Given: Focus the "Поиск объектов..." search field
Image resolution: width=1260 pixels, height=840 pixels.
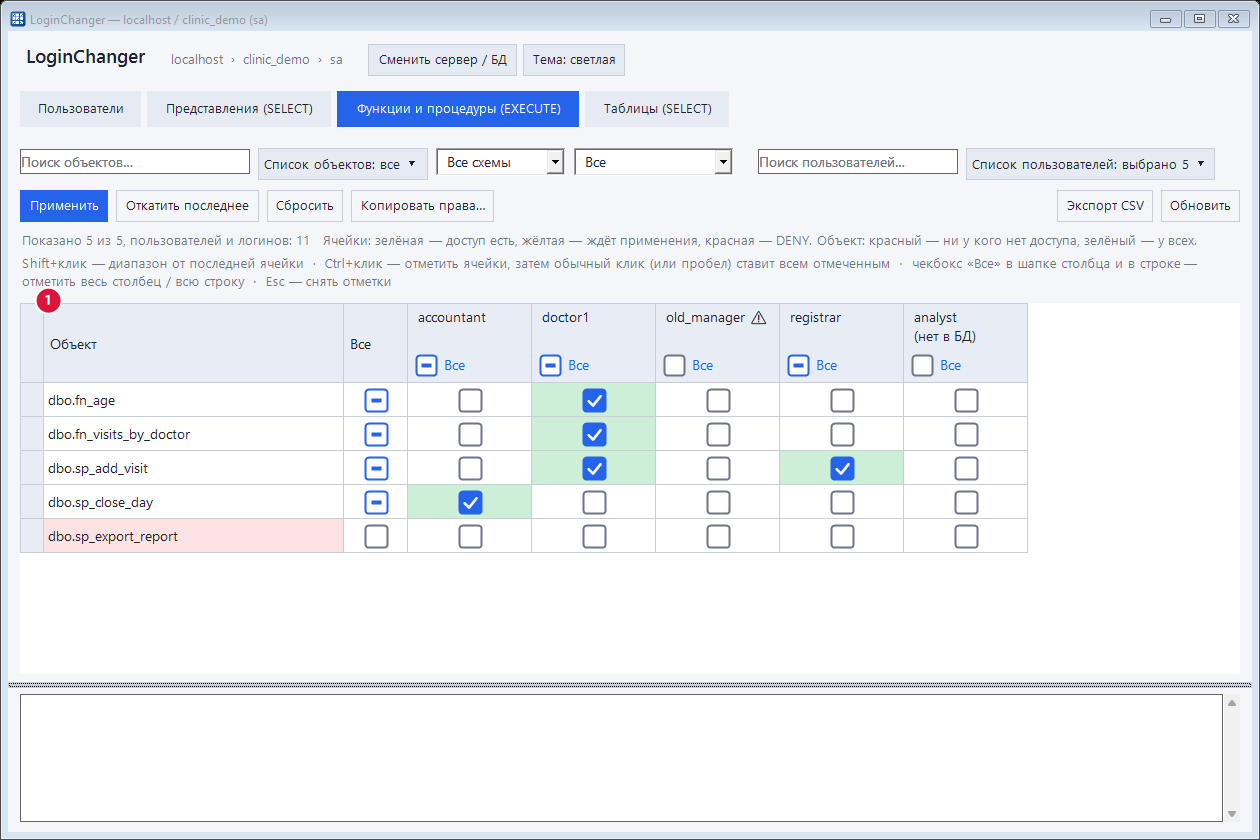Looking at the screenshot, I should (x=135, y=162).
